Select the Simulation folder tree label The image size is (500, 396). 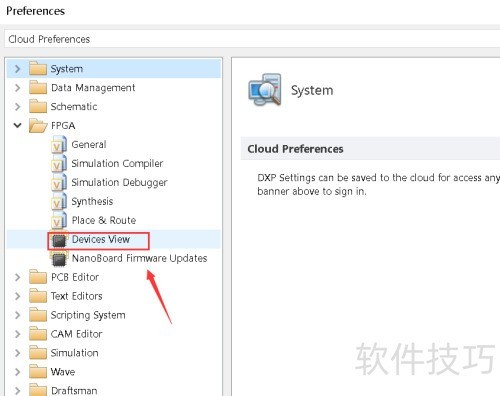[74, 353]
